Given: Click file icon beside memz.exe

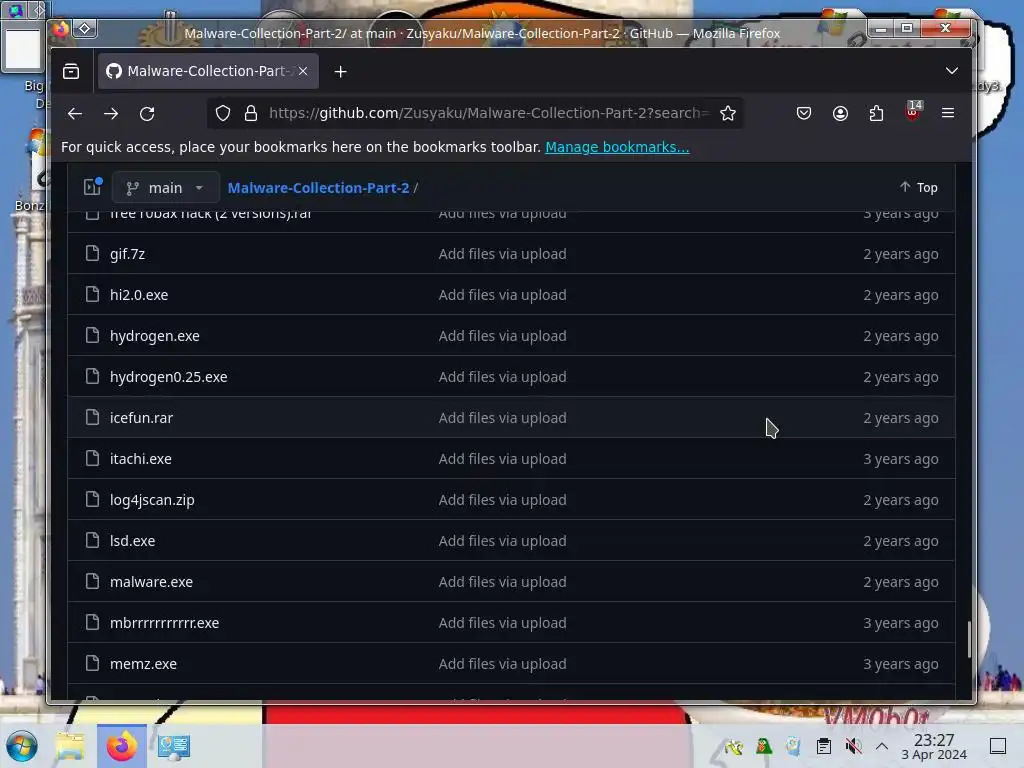Looking at the screenshot, I should [x=92, y=664].
